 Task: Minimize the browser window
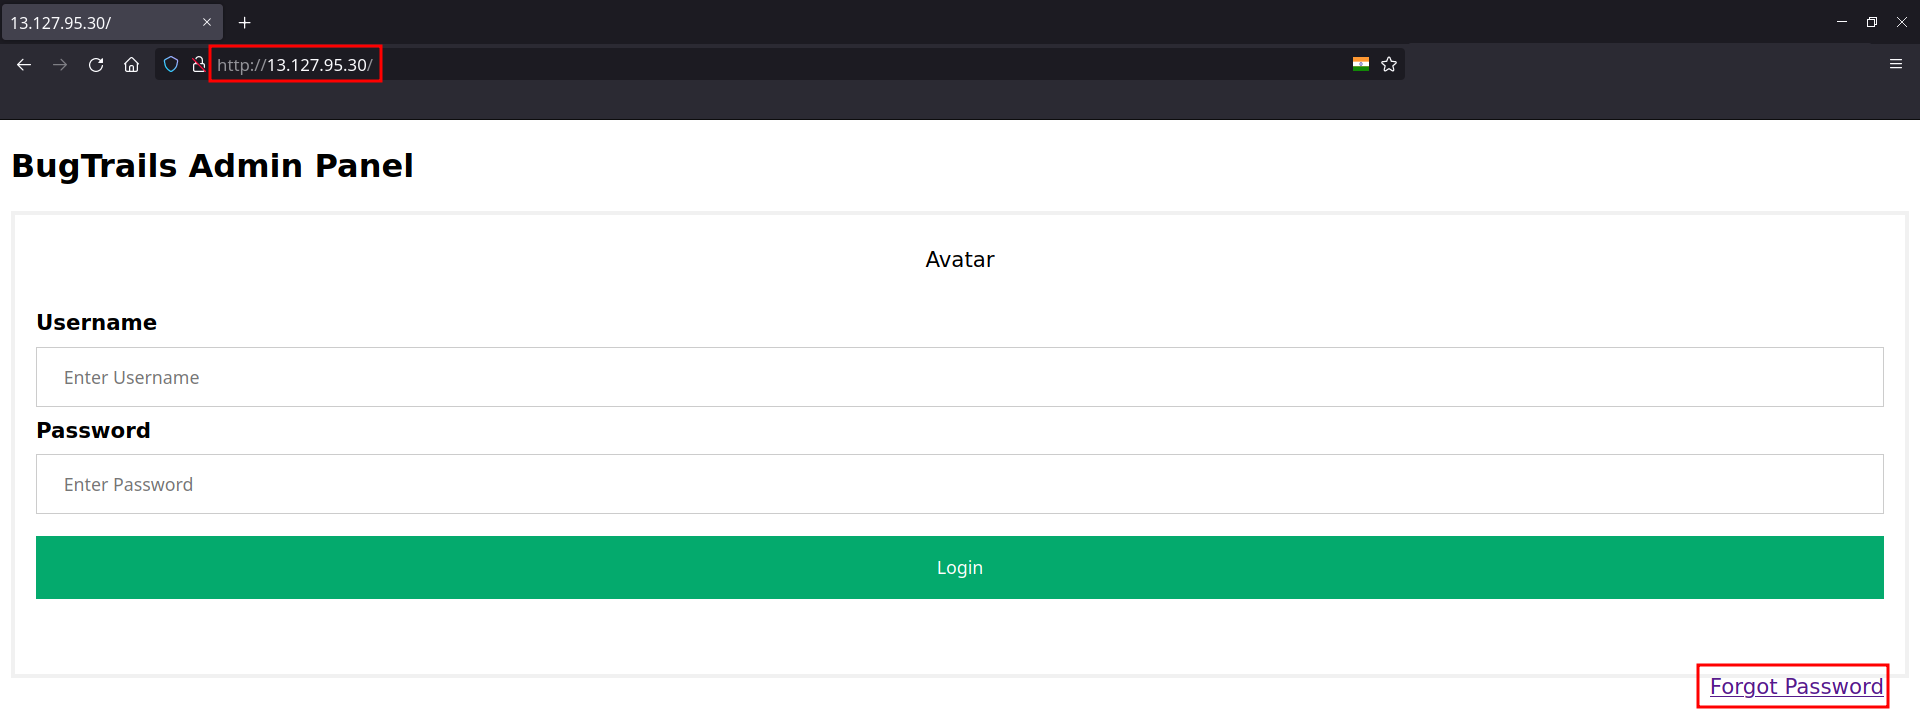(1841, 22)
